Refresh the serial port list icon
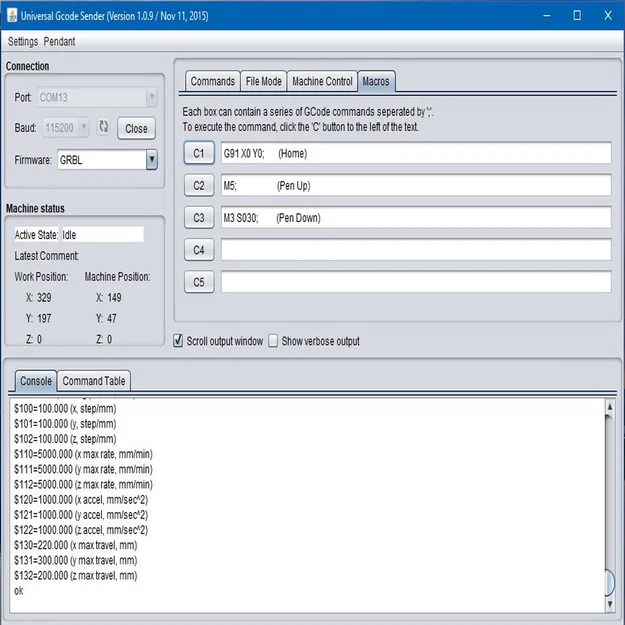The width and height of the screenshot is (625, 625). (x=104, y=127)
